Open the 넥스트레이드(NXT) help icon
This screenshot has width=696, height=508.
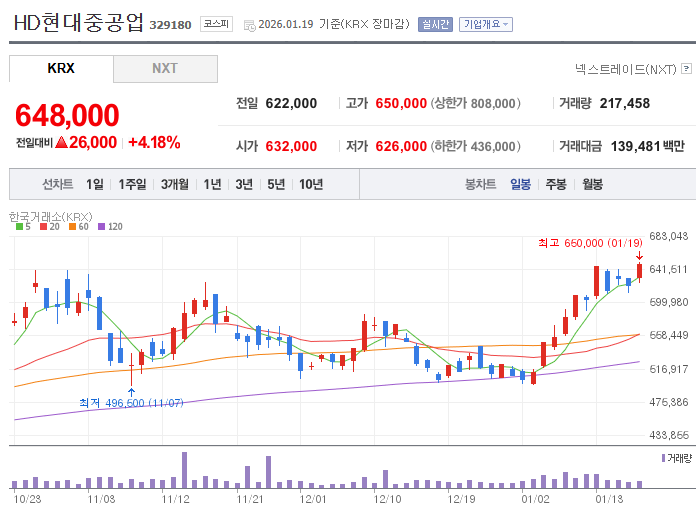pyautogui.click(x=686, y=68)
